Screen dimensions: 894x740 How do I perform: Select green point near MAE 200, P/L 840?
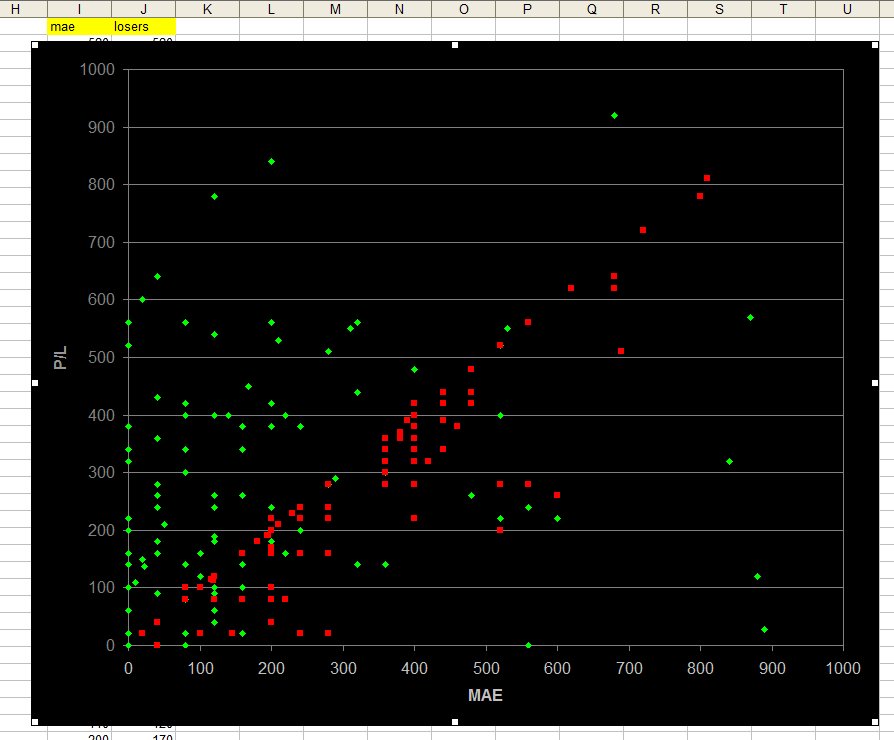[x=271, y=162]
